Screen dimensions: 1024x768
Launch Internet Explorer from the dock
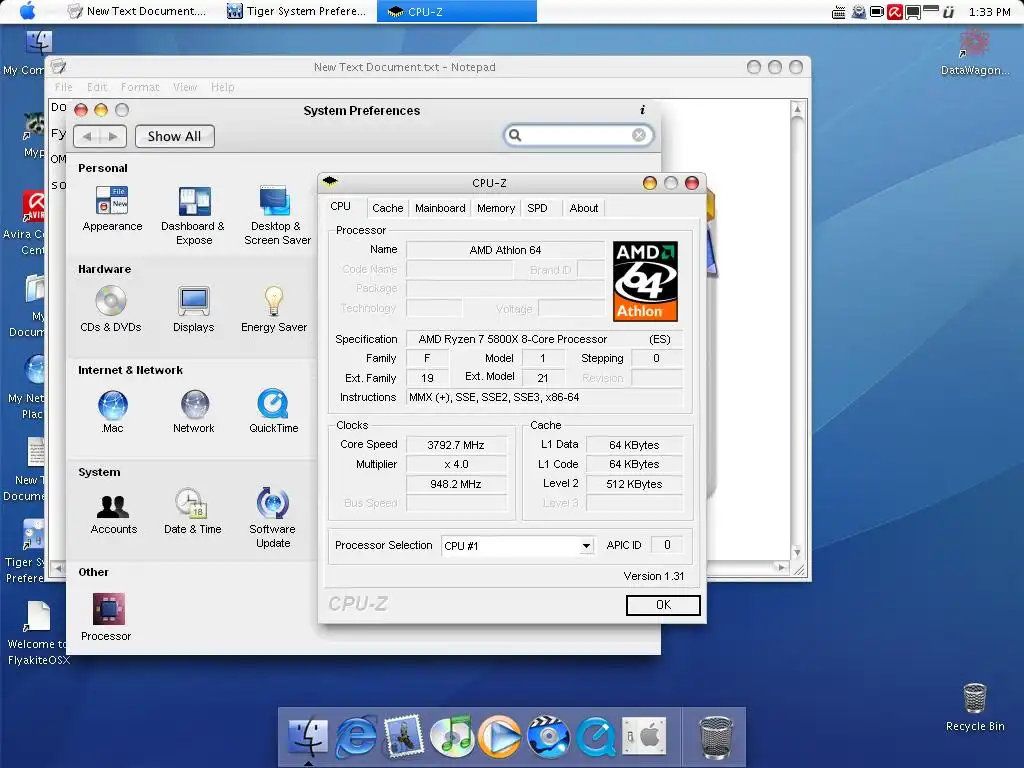pyautogui.click(x=355, y=737)
